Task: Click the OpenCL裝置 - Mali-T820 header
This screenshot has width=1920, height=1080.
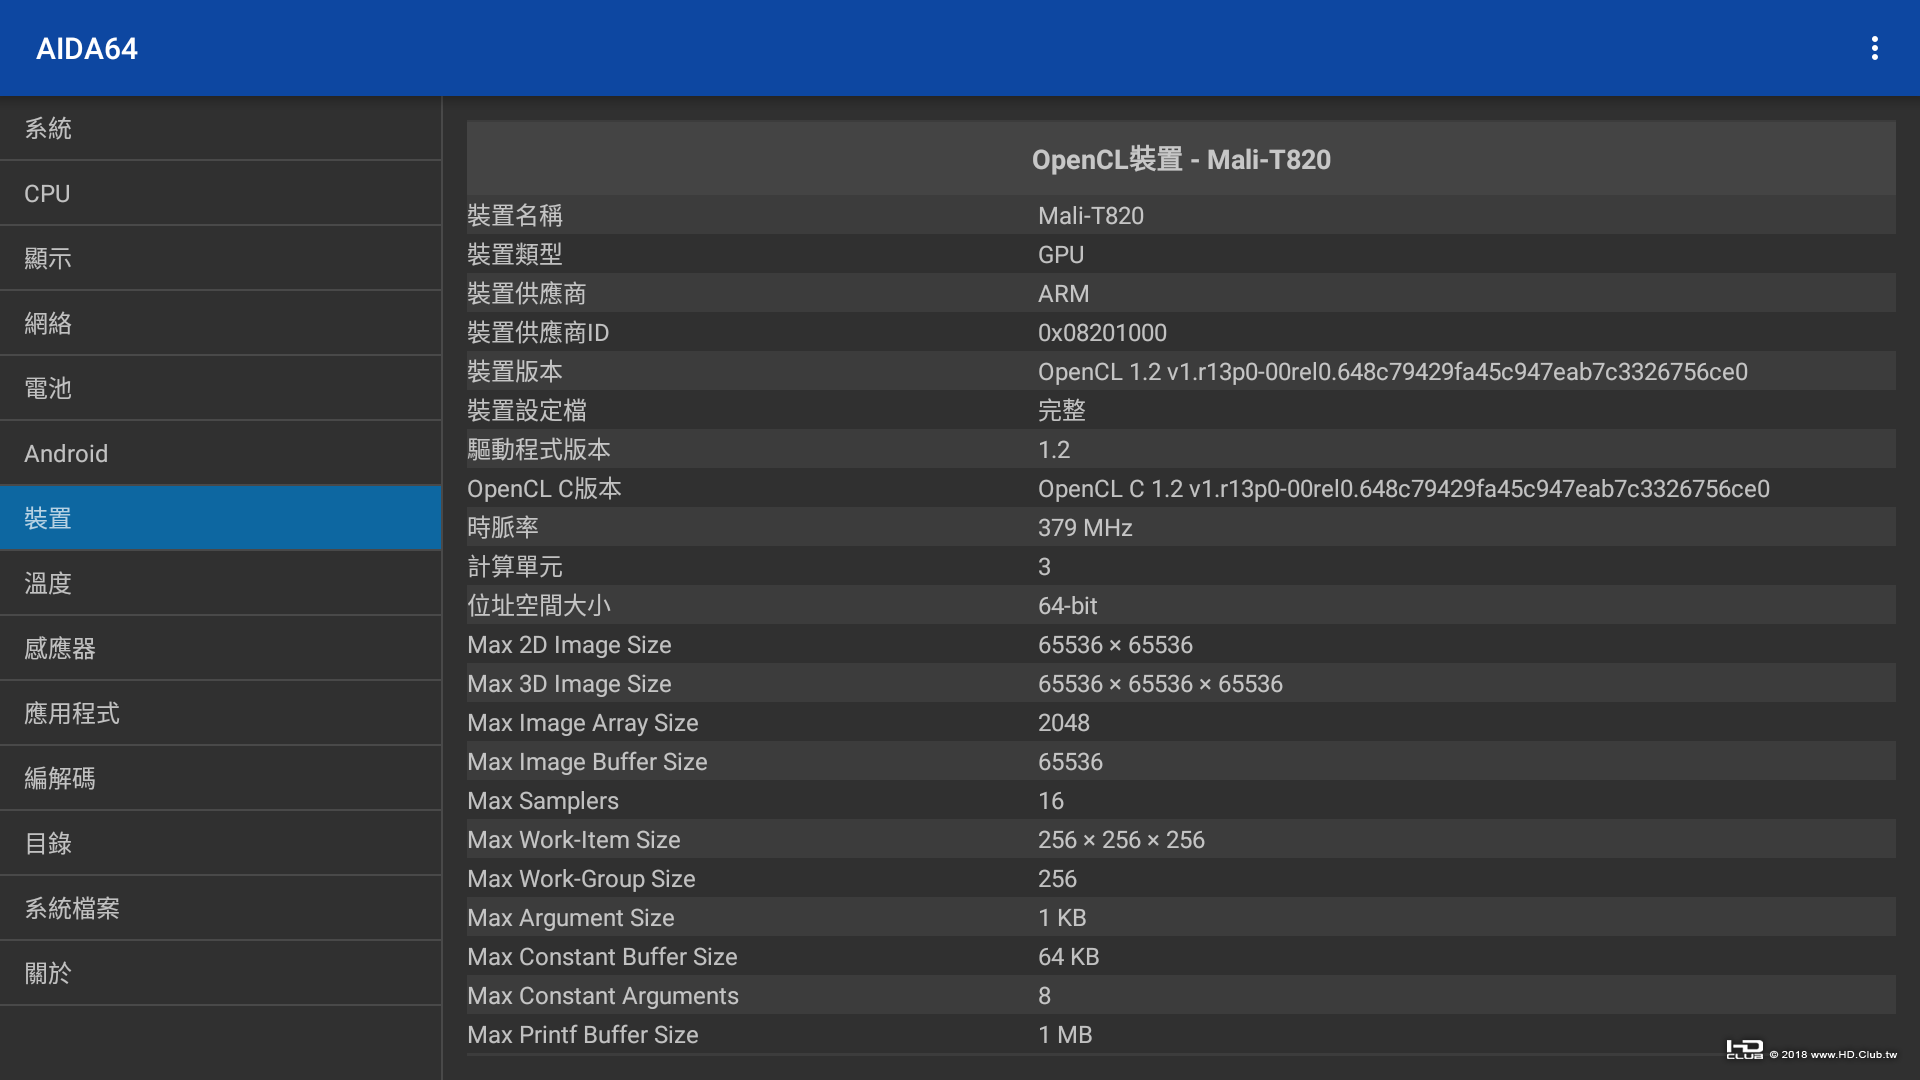Action: click(x=1180, y=159)
